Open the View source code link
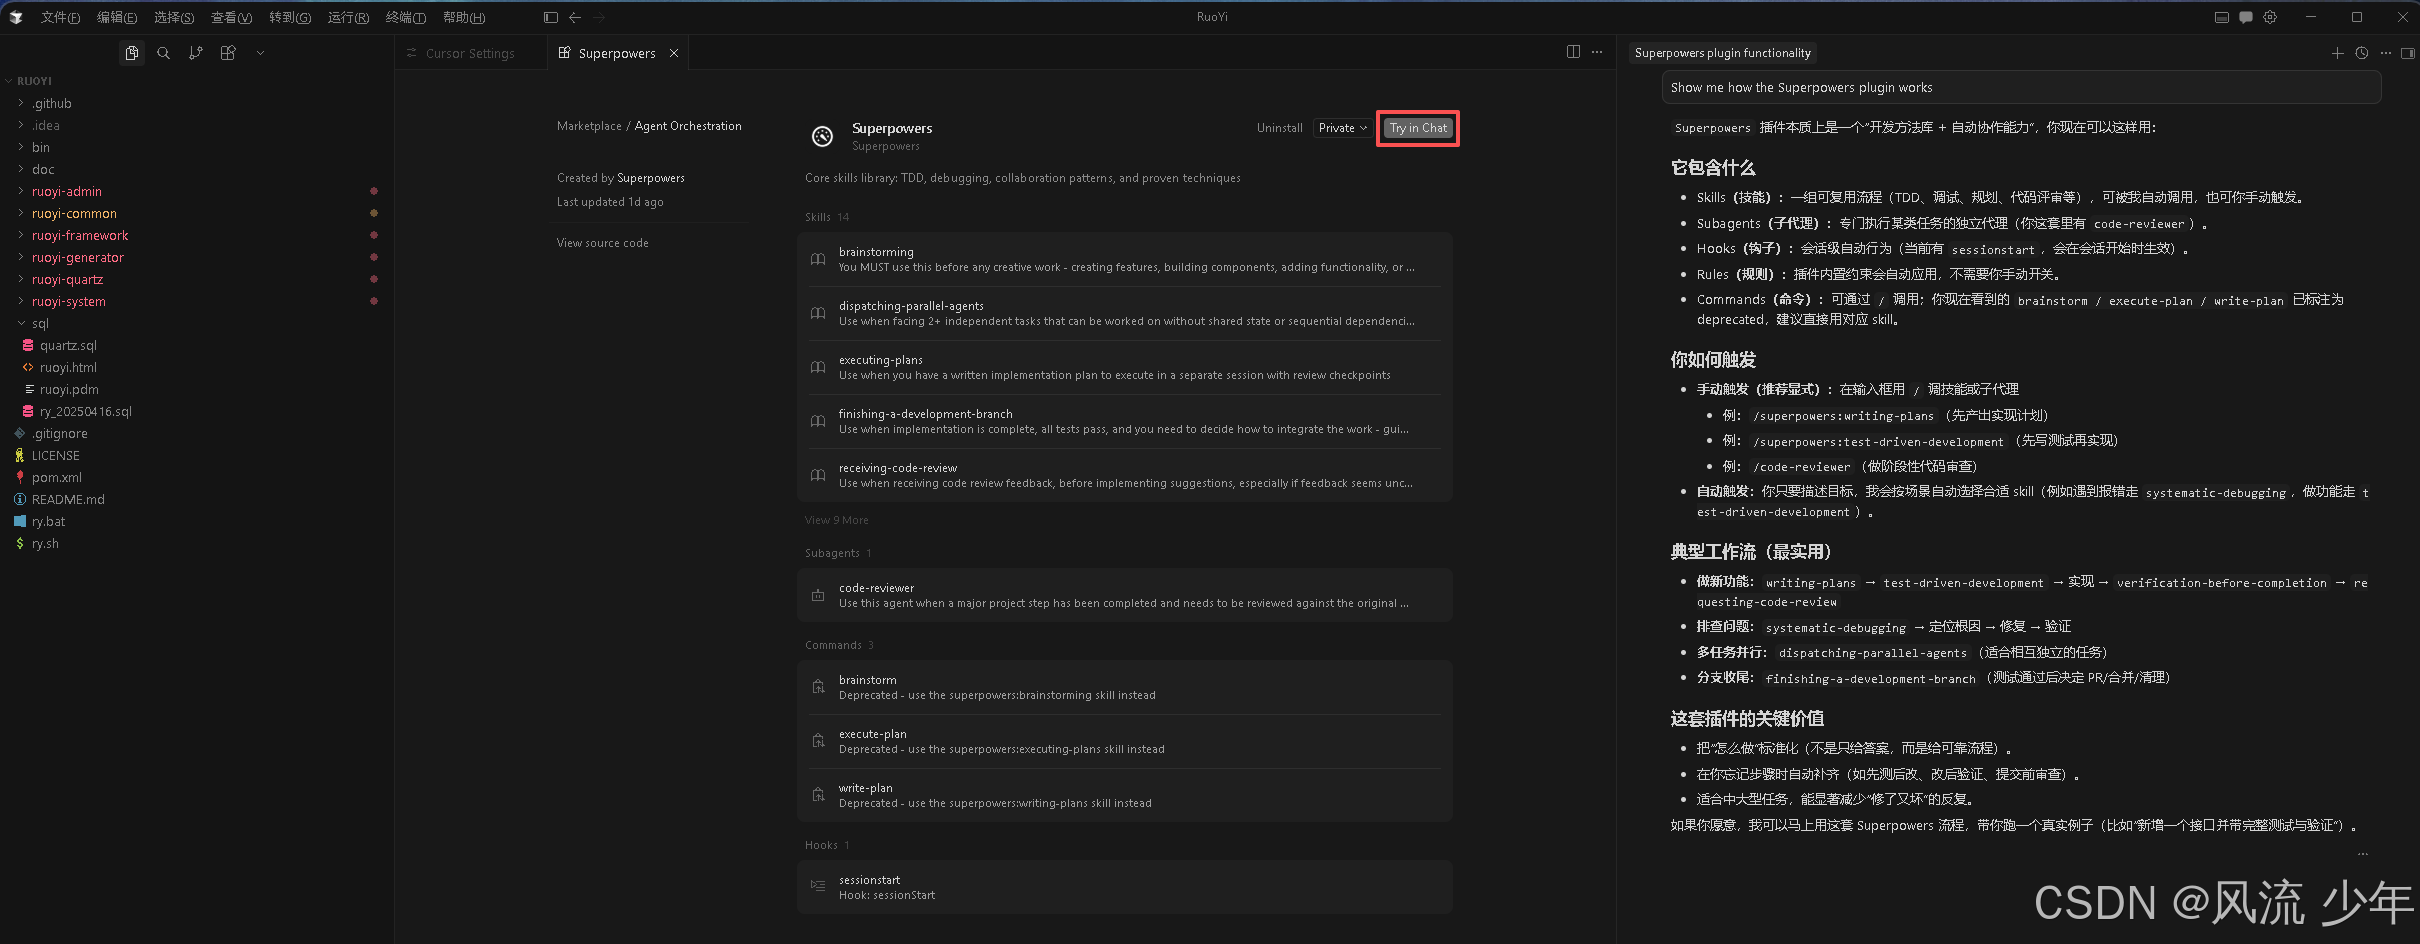This screenshot has height=944, width=2420. point(602,243)
